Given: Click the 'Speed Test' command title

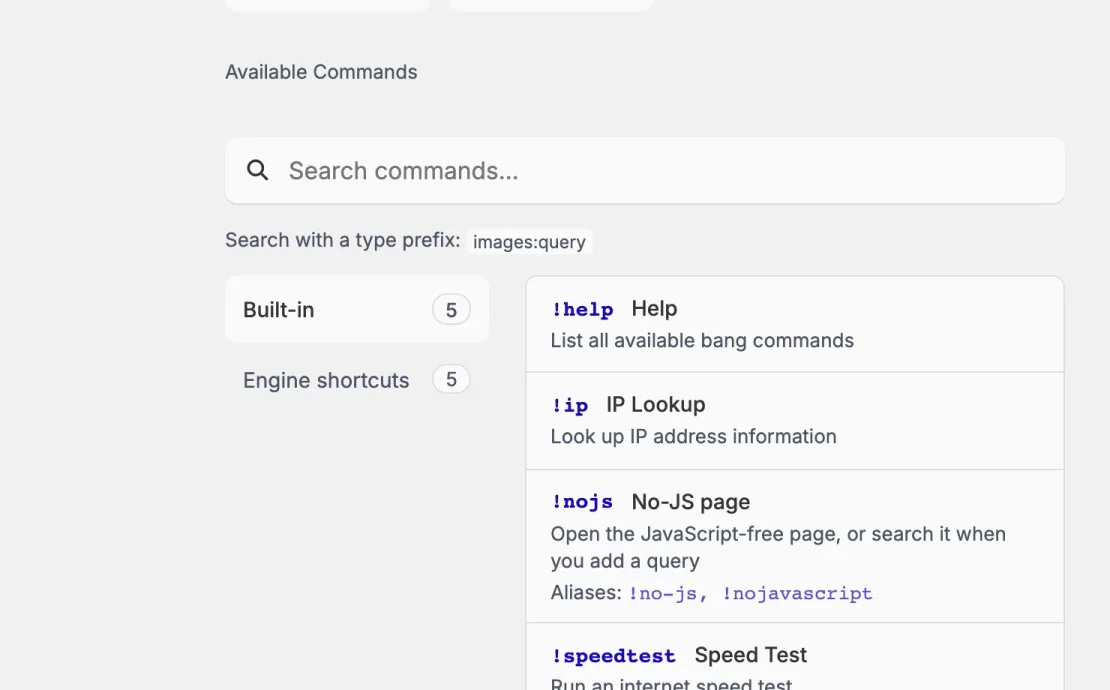Looking at the screenshot, I should coord(750,655).
